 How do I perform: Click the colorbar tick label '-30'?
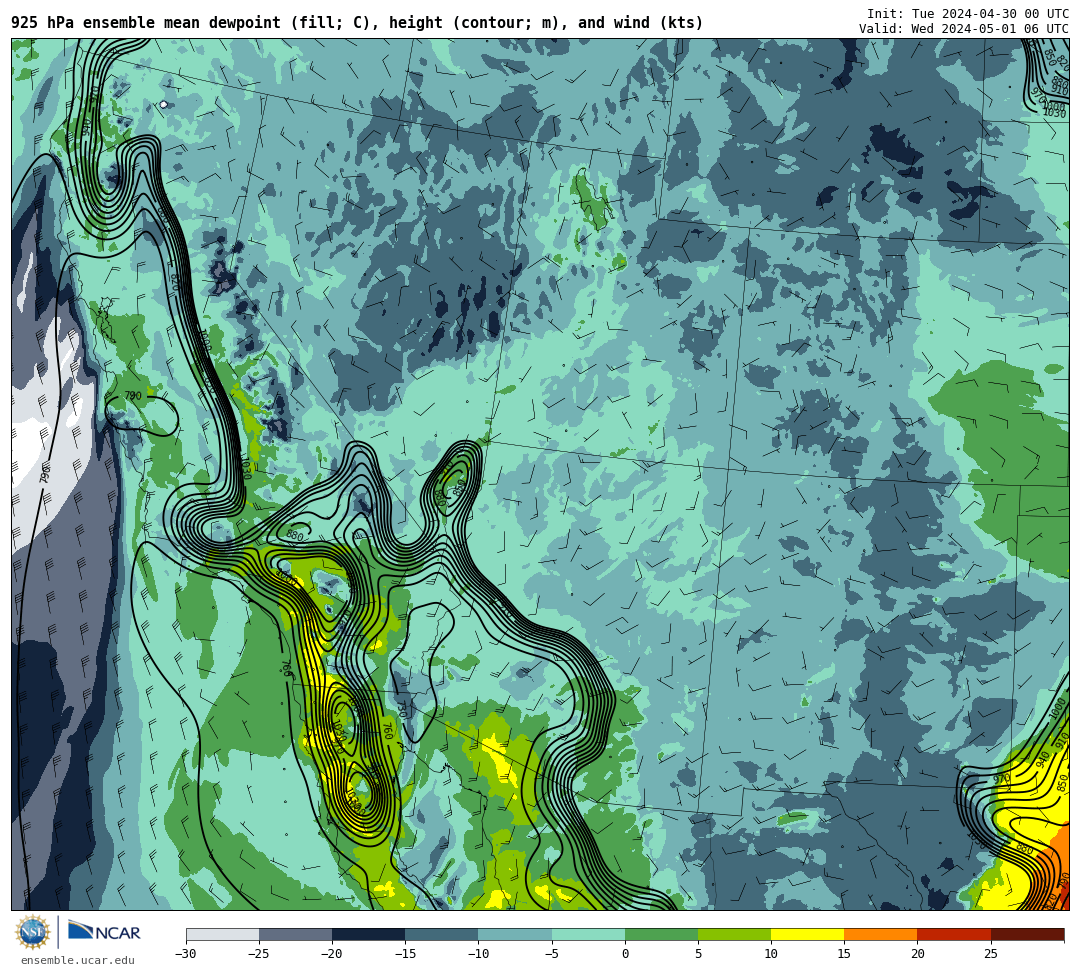coord(186,954)
